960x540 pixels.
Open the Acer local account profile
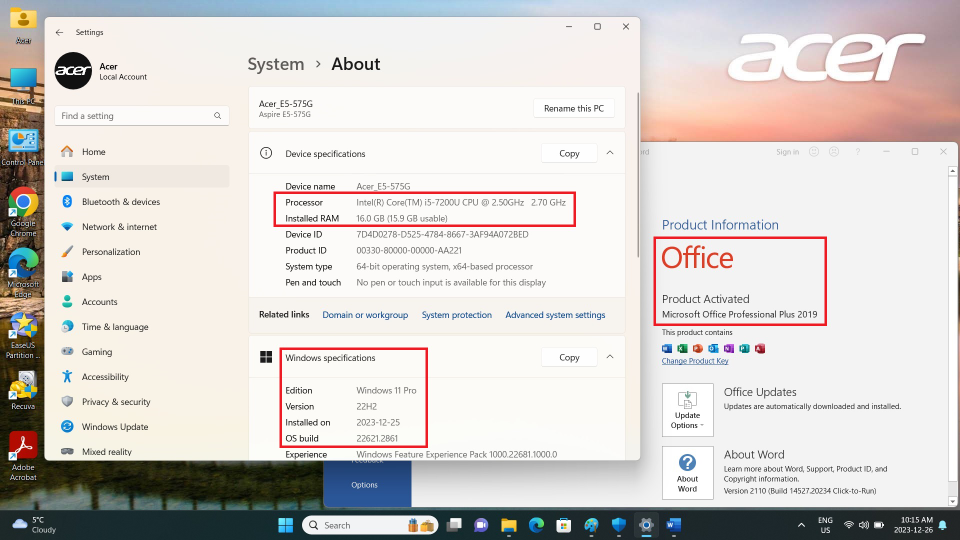tap(101, 71)
